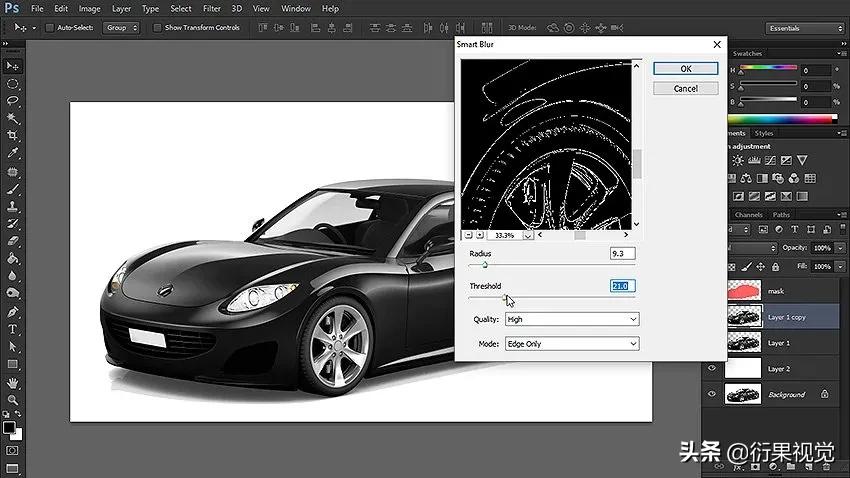Click OK in the Smart Blur dialog
Viewport: 850px width, 478px height.
click(x=685, y=69)
